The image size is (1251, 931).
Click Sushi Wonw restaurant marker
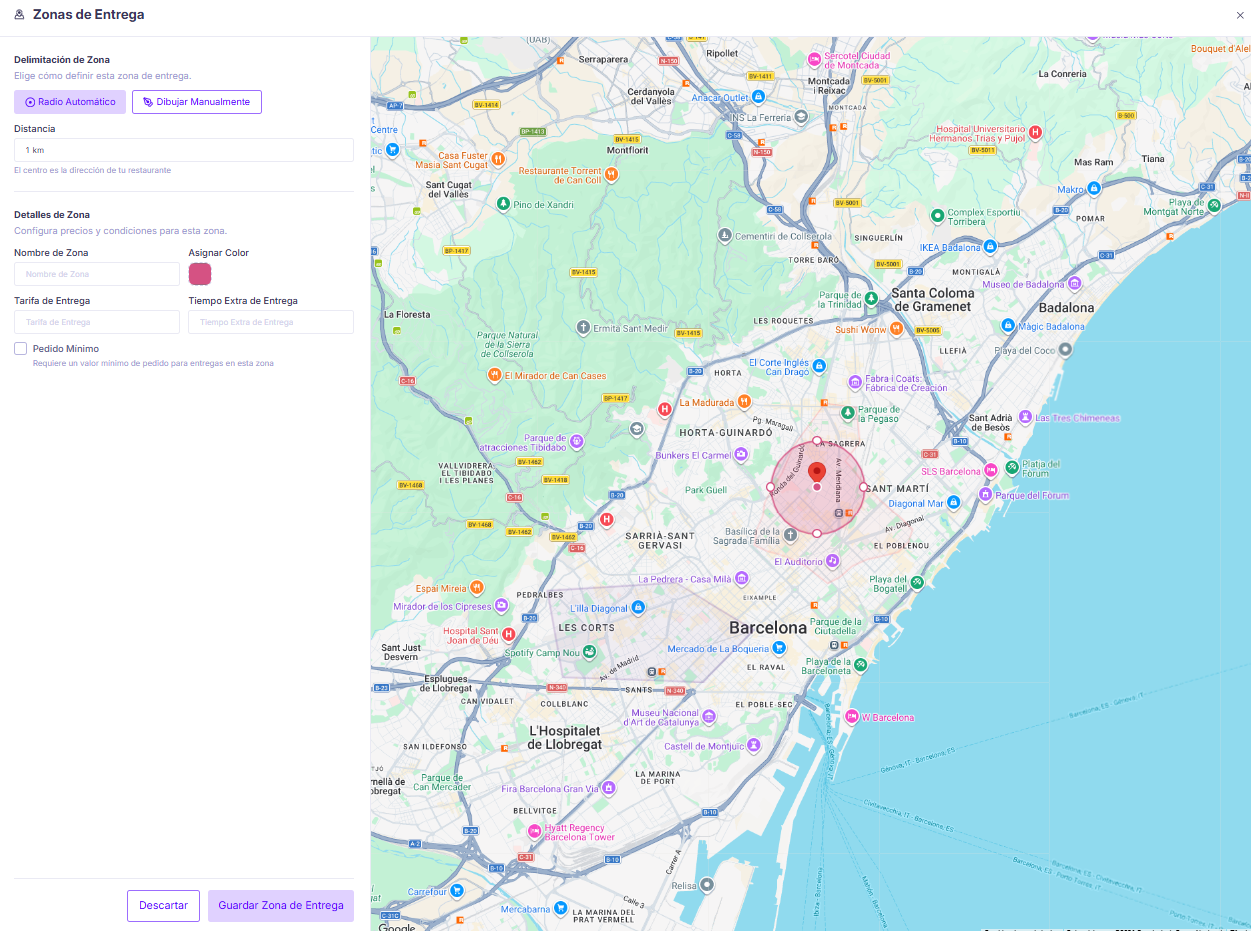pyautogui.click(x=897, y=328)
